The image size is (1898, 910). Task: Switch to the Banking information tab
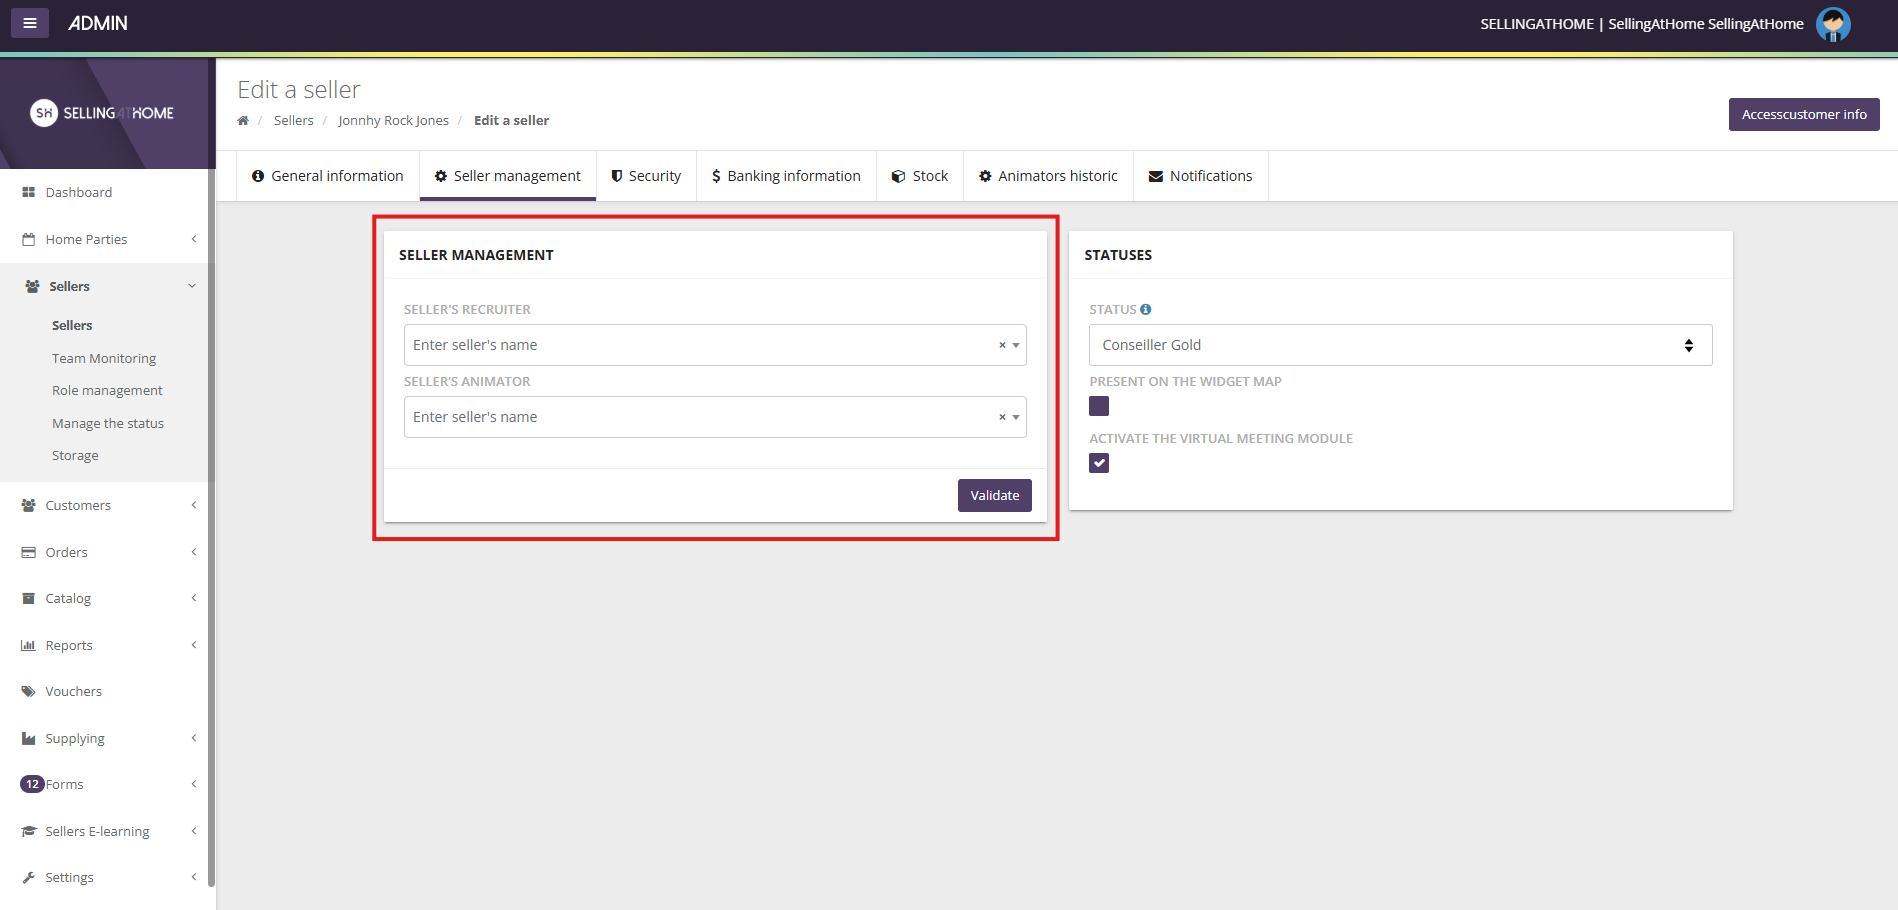786,176
